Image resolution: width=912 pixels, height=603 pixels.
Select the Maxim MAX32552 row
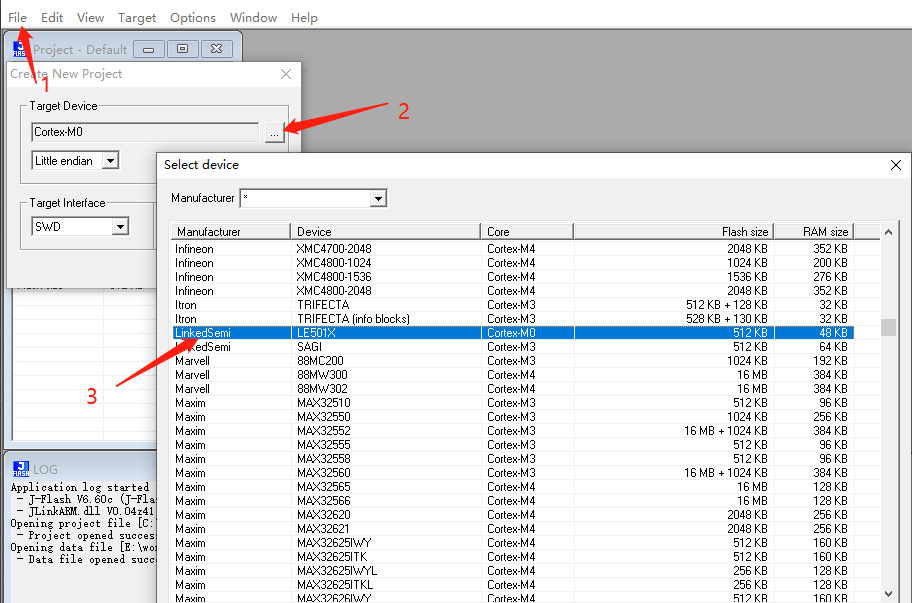(514, 431)
